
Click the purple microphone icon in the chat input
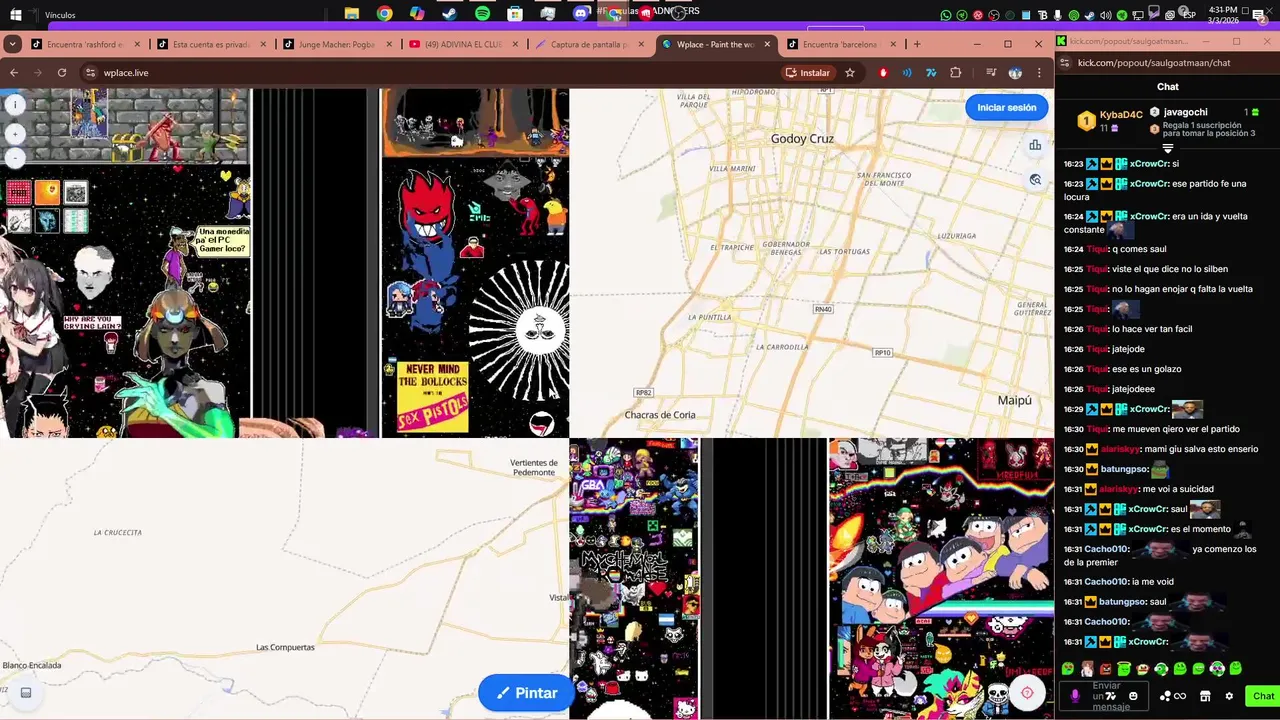[x=1075, y=696]
